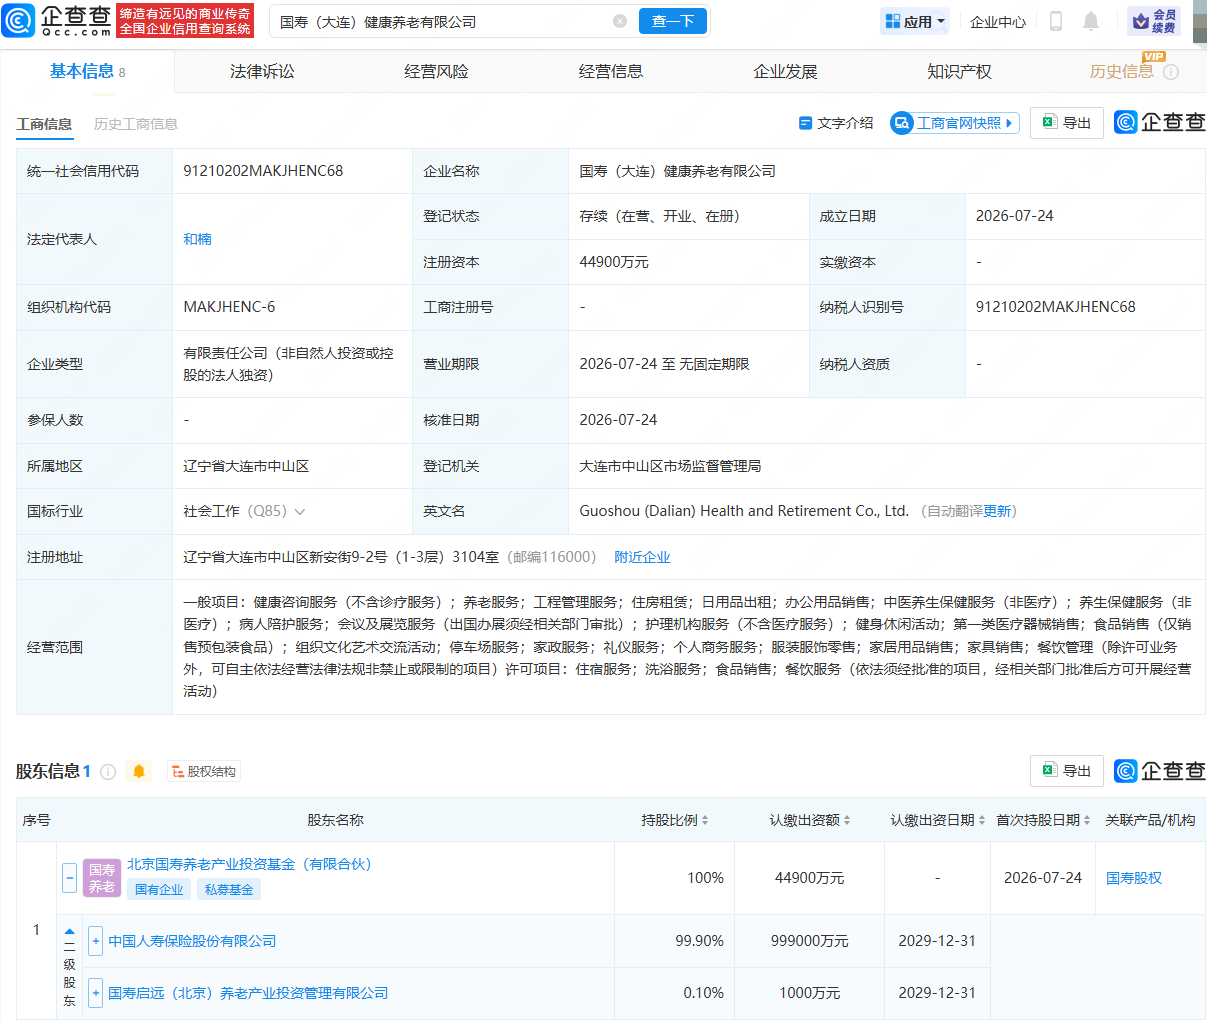Expand the 社会工作 (Q85) industry chevron
The width and height of the screenshot is (1207, 1021).
[299, 511]
